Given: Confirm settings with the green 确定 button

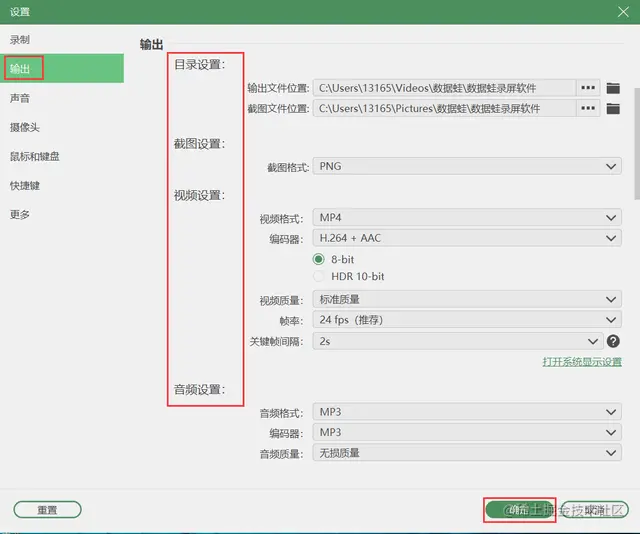Looking at the screenshot, I should tap(520, 510).
